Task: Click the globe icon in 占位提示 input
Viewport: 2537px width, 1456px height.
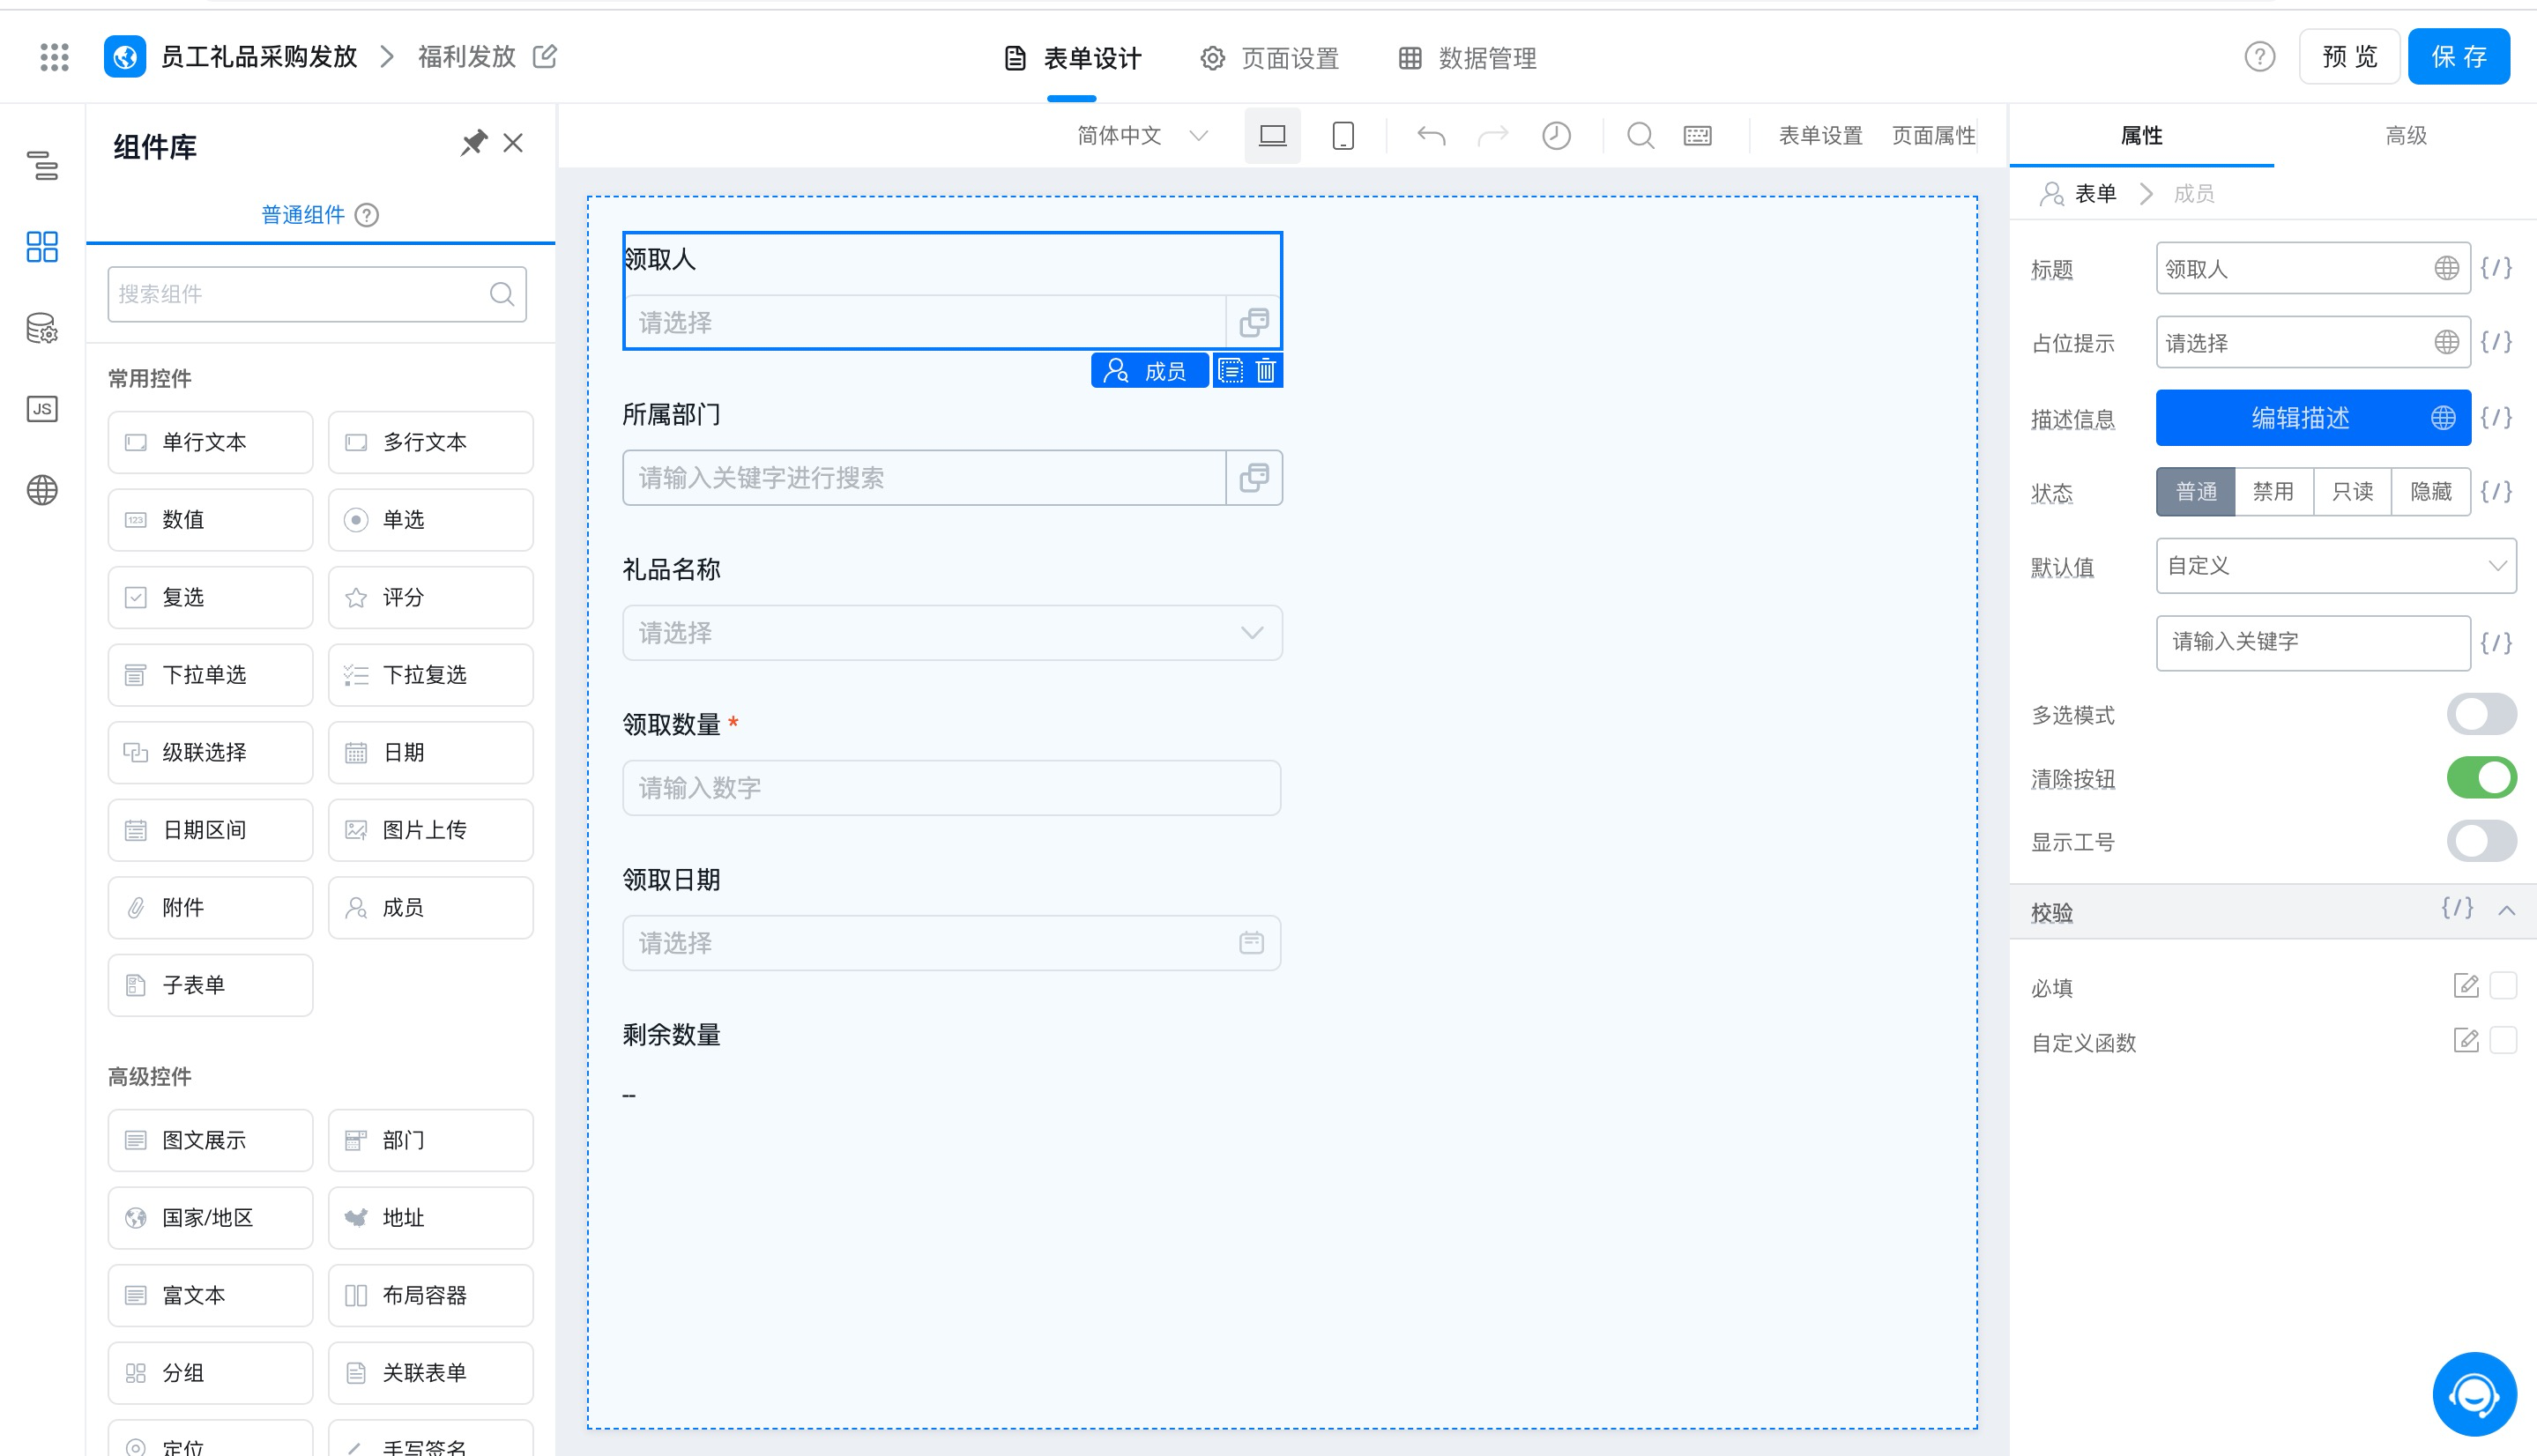Action: click(2446, 343)
